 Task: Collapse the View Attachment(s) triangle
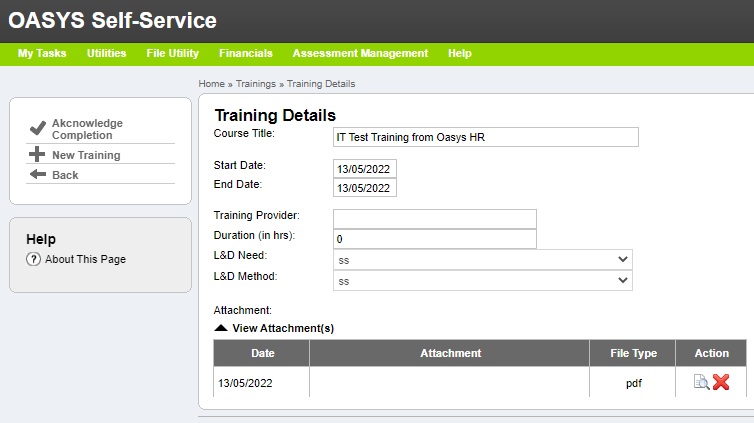pos(221,328)
